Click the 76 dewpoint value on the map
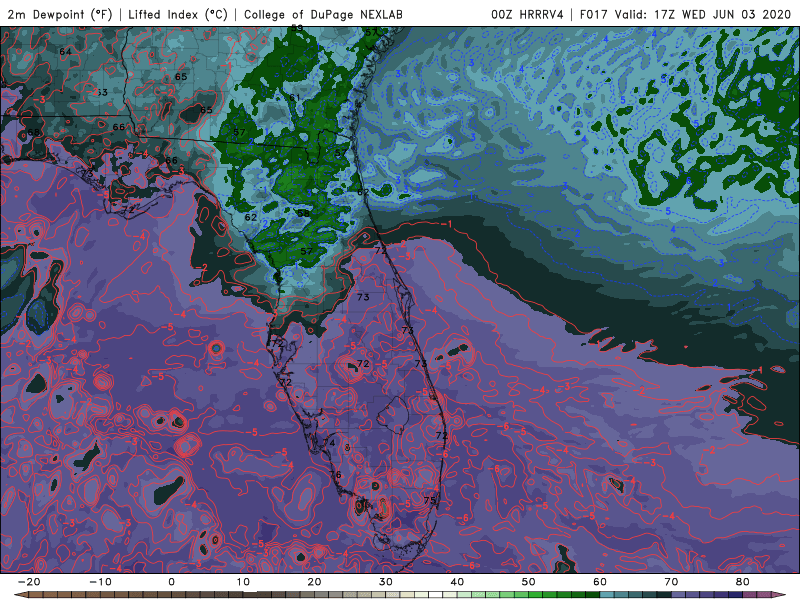 pos(335,474)
